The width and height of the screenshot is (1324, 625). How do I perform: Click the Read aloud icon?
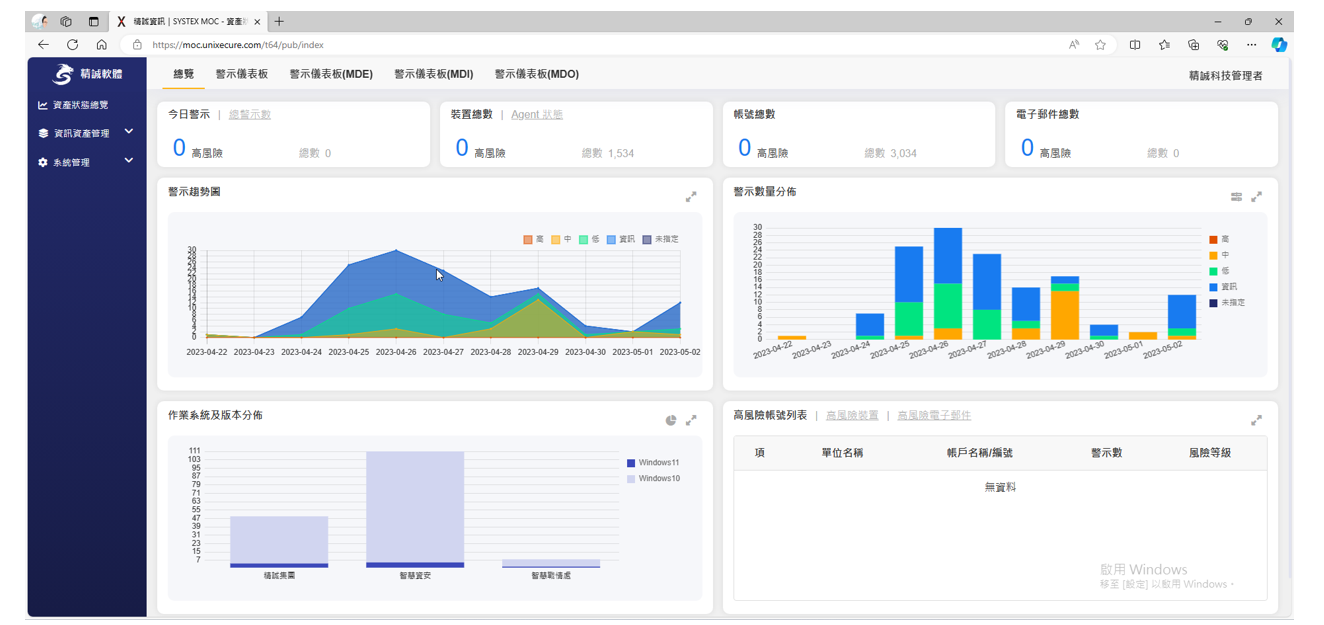[x=1074, y=45]
